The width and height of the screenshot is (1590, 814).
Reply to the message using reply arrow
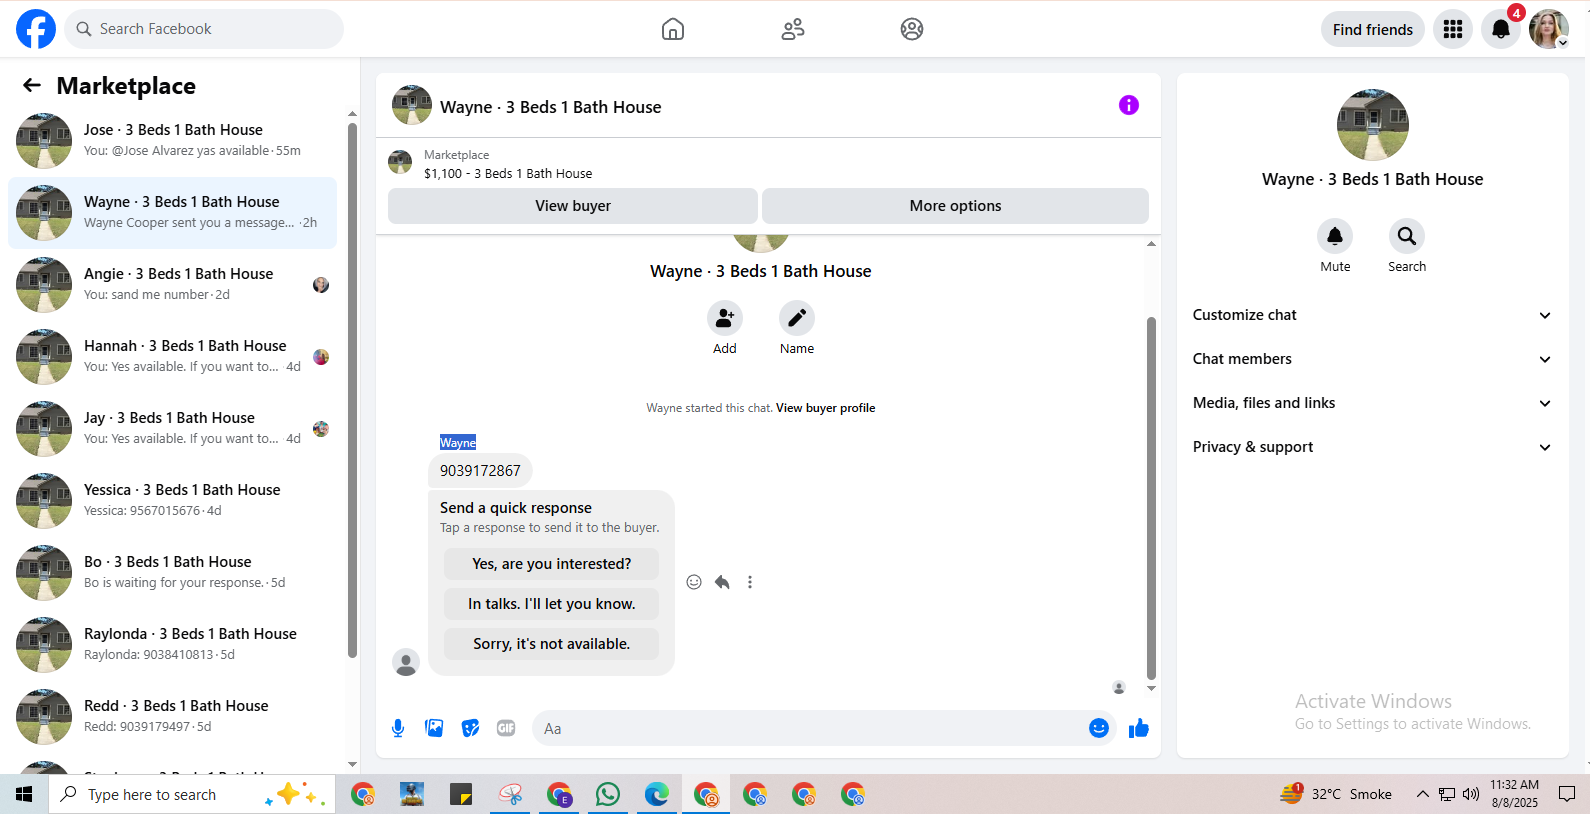(722, 582)
